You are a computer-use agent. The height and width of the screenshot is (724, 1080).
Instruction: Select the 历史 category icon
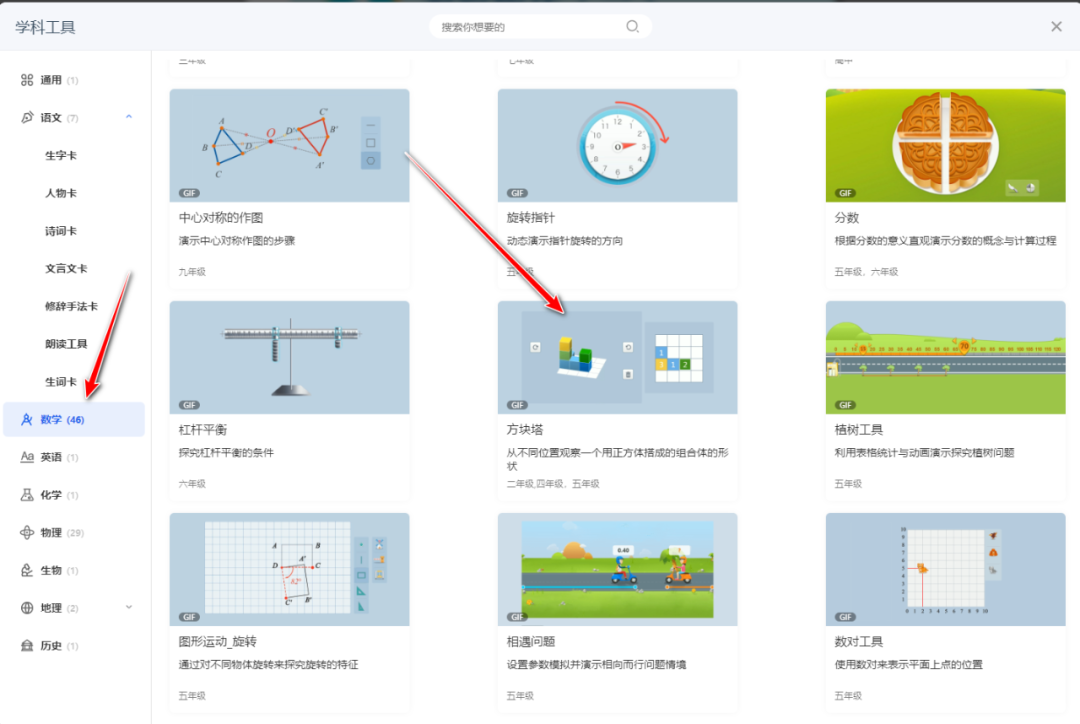(x=26, y=645)
